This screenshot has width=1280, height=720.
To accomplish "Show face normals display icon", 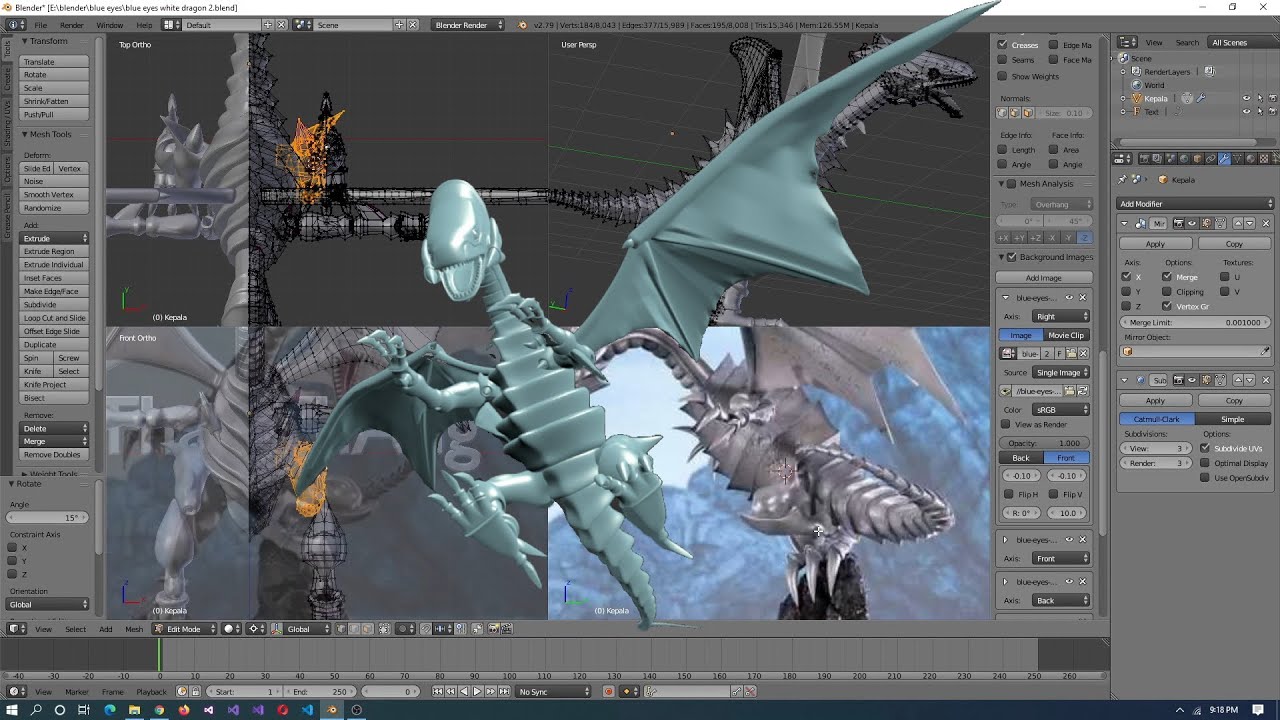I will pyautogui.click(x=1028, y=113).
